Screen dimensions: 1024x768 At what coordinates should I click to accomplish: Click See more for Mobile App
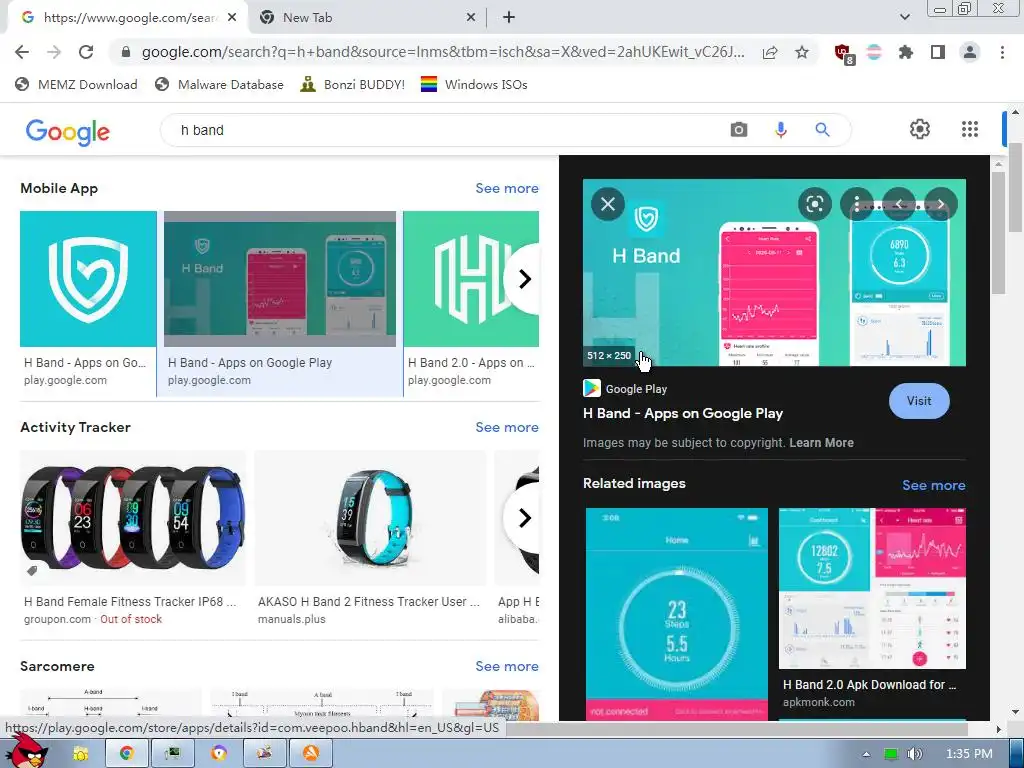tap(507, 188)
